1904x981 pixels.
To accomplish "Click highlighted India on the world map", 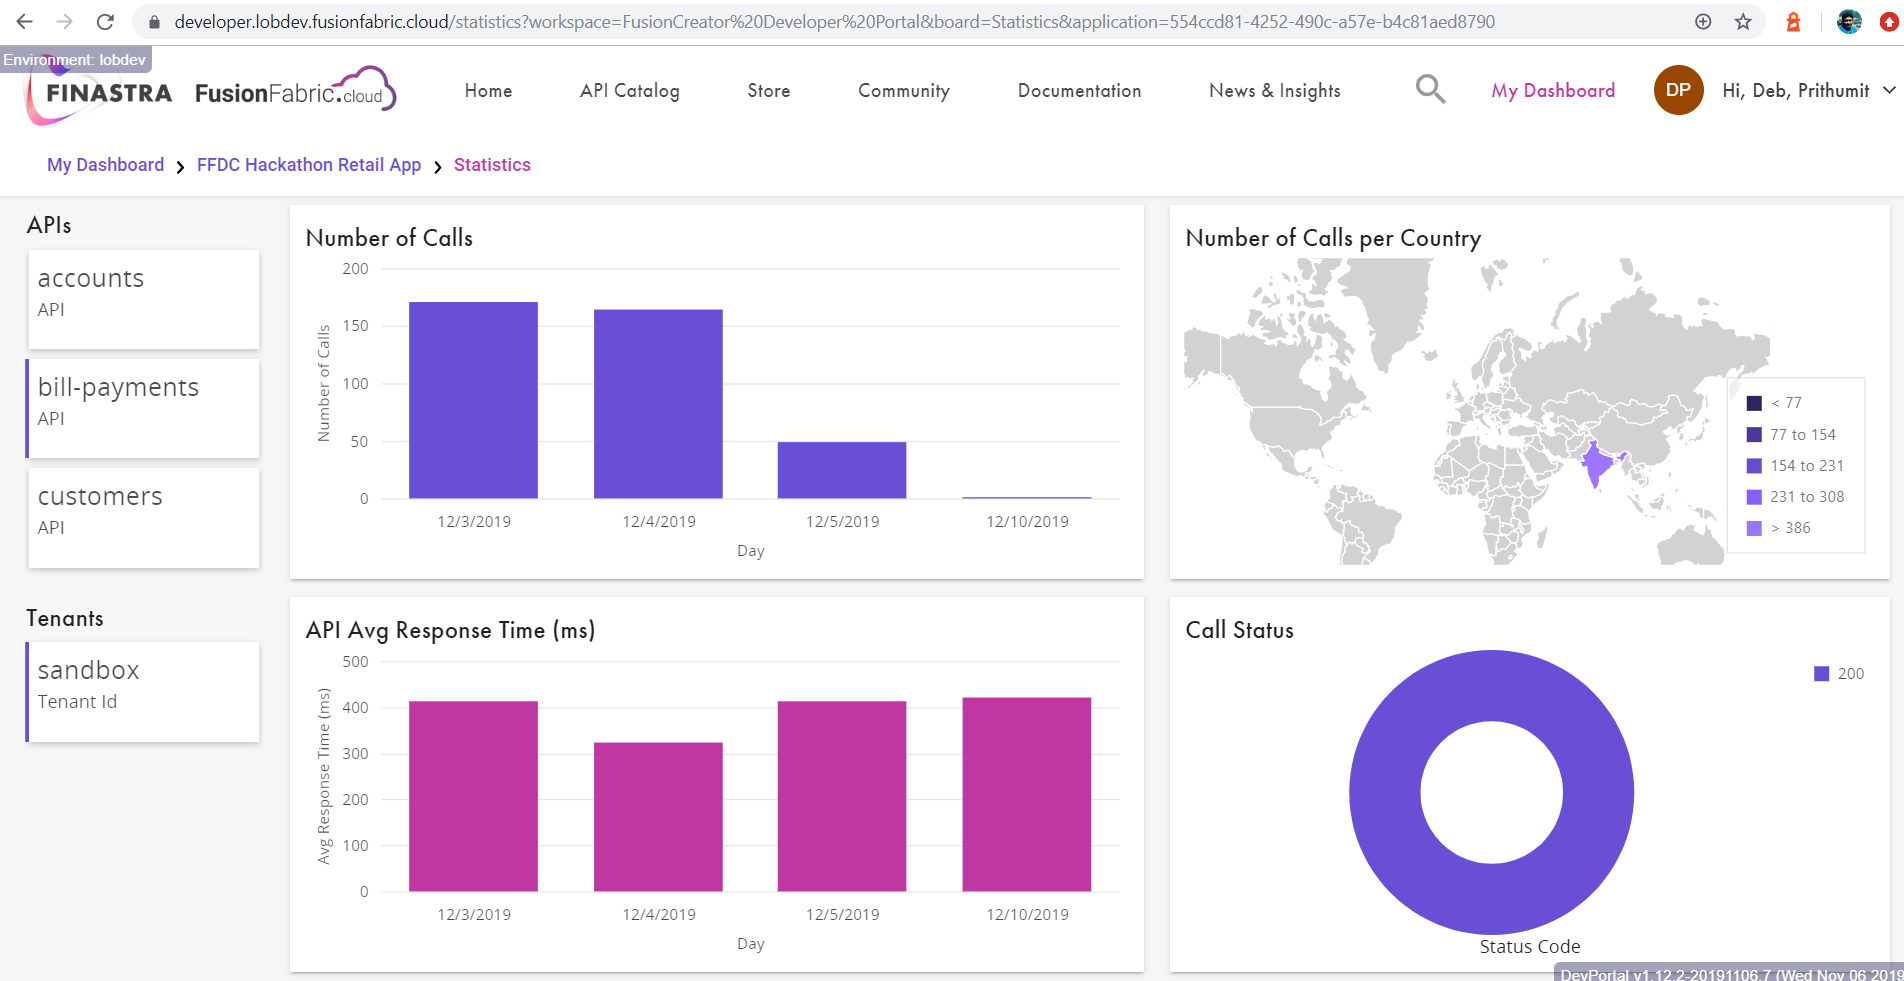I will coord(1597,462).
